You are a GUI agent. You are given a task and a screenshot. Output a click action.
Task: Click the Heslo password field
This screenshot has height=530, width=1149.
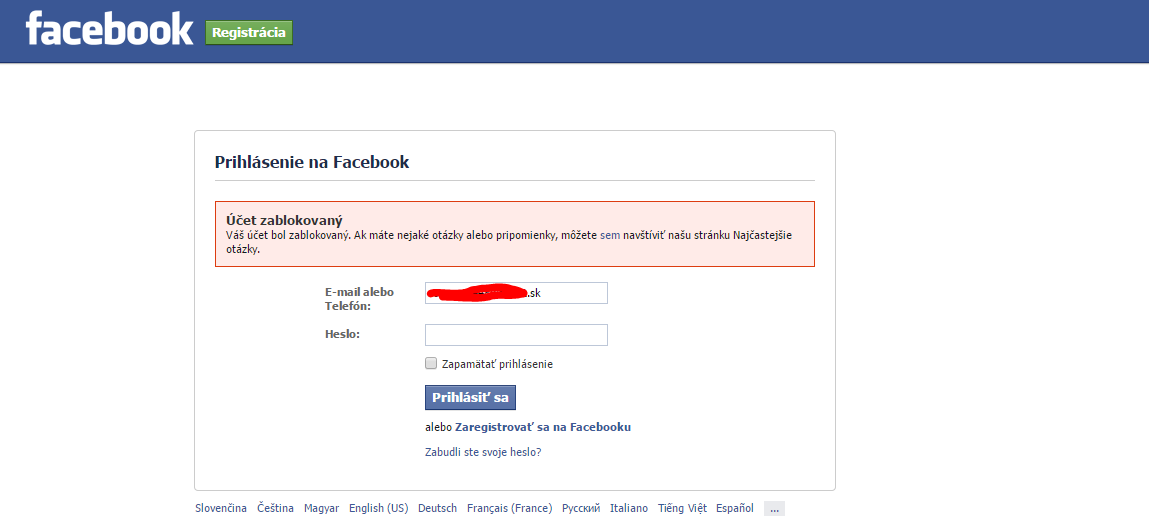[x=516, y=335]
